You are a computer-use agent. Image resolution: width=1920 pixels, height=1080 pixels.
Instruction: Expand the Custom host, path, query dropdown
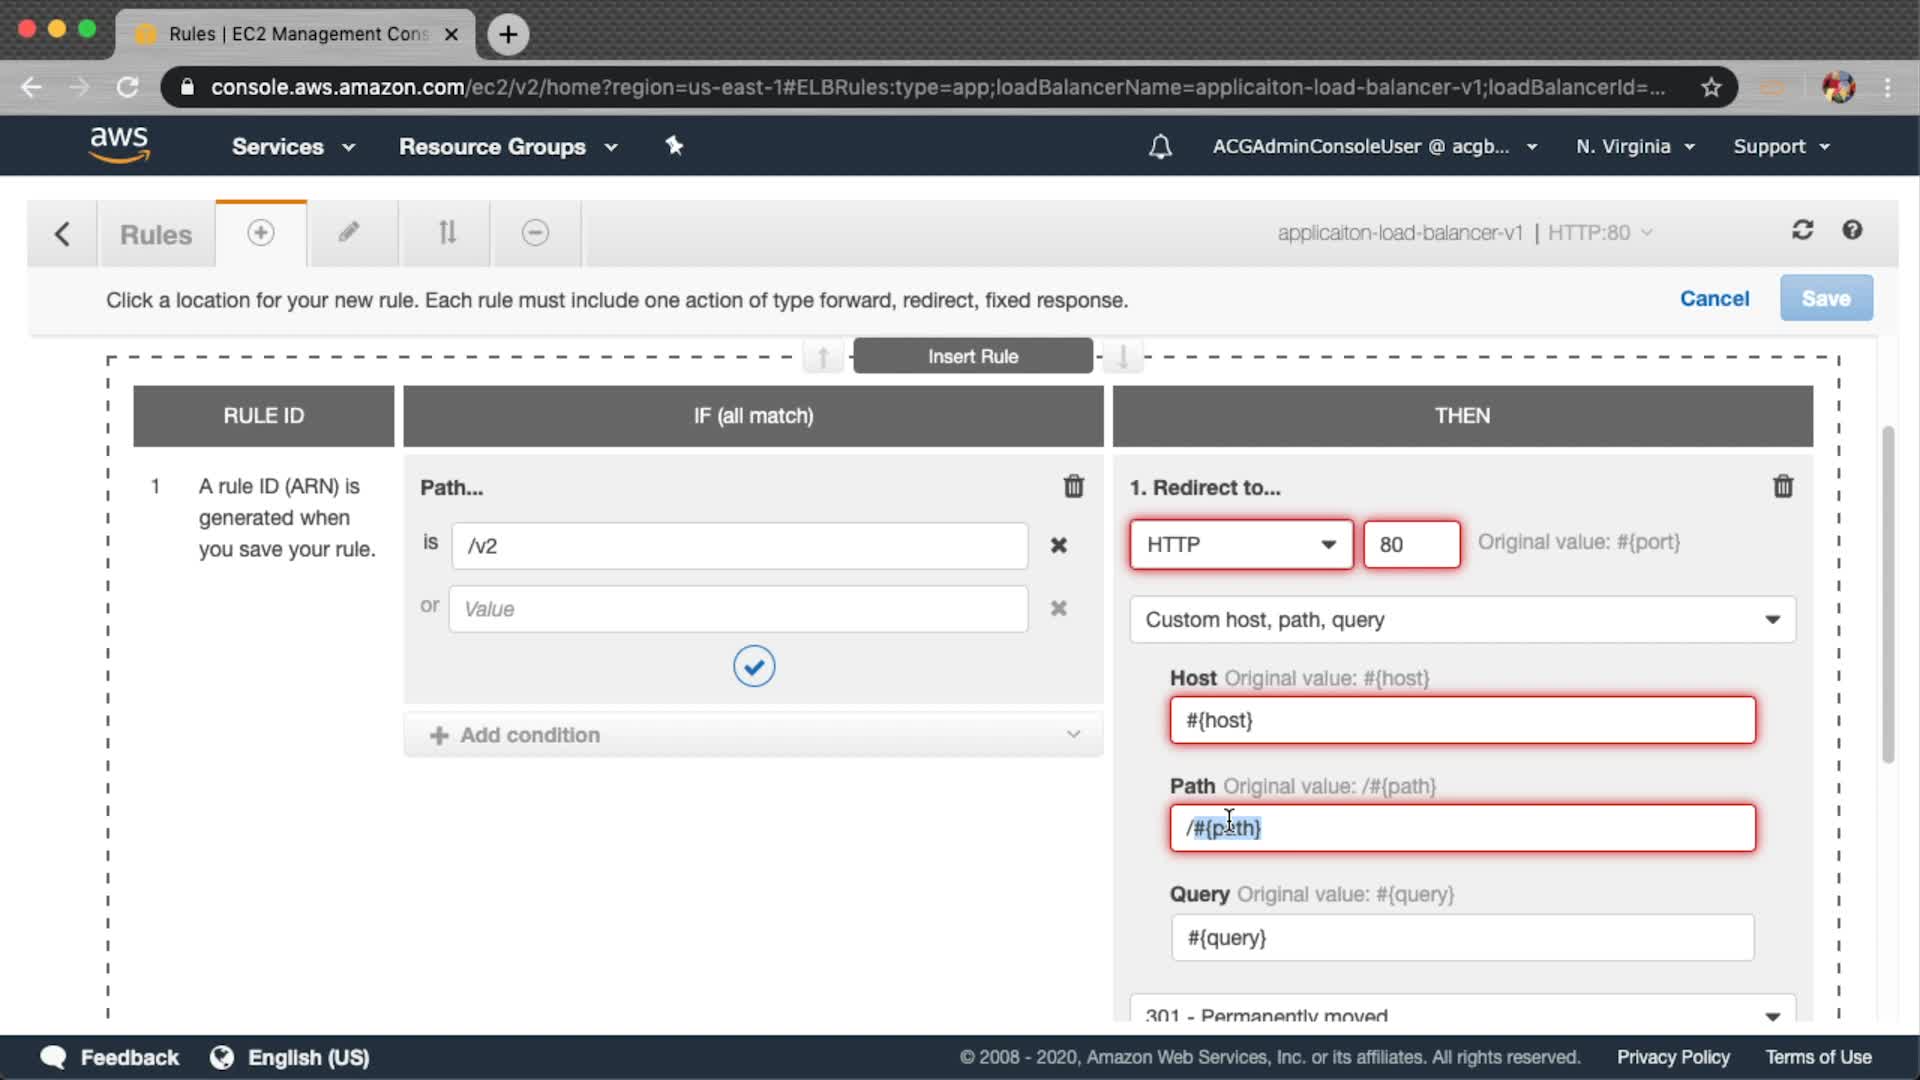pyautogui.click(x=1461, y=620)
